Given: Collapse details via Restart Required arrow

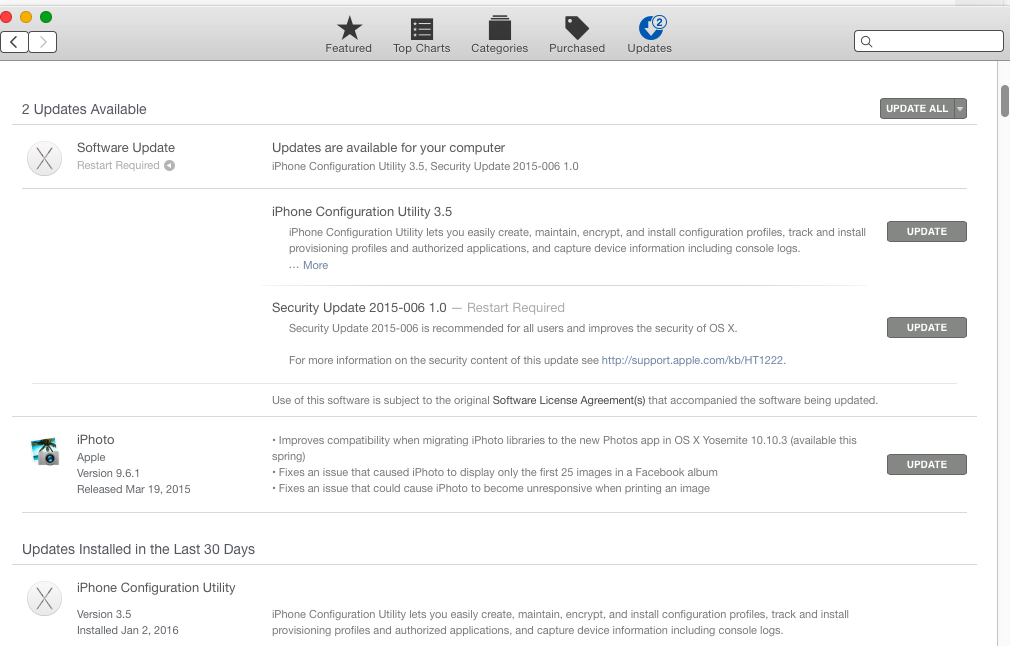Looking at the screenshot, I should pos(169,166).
